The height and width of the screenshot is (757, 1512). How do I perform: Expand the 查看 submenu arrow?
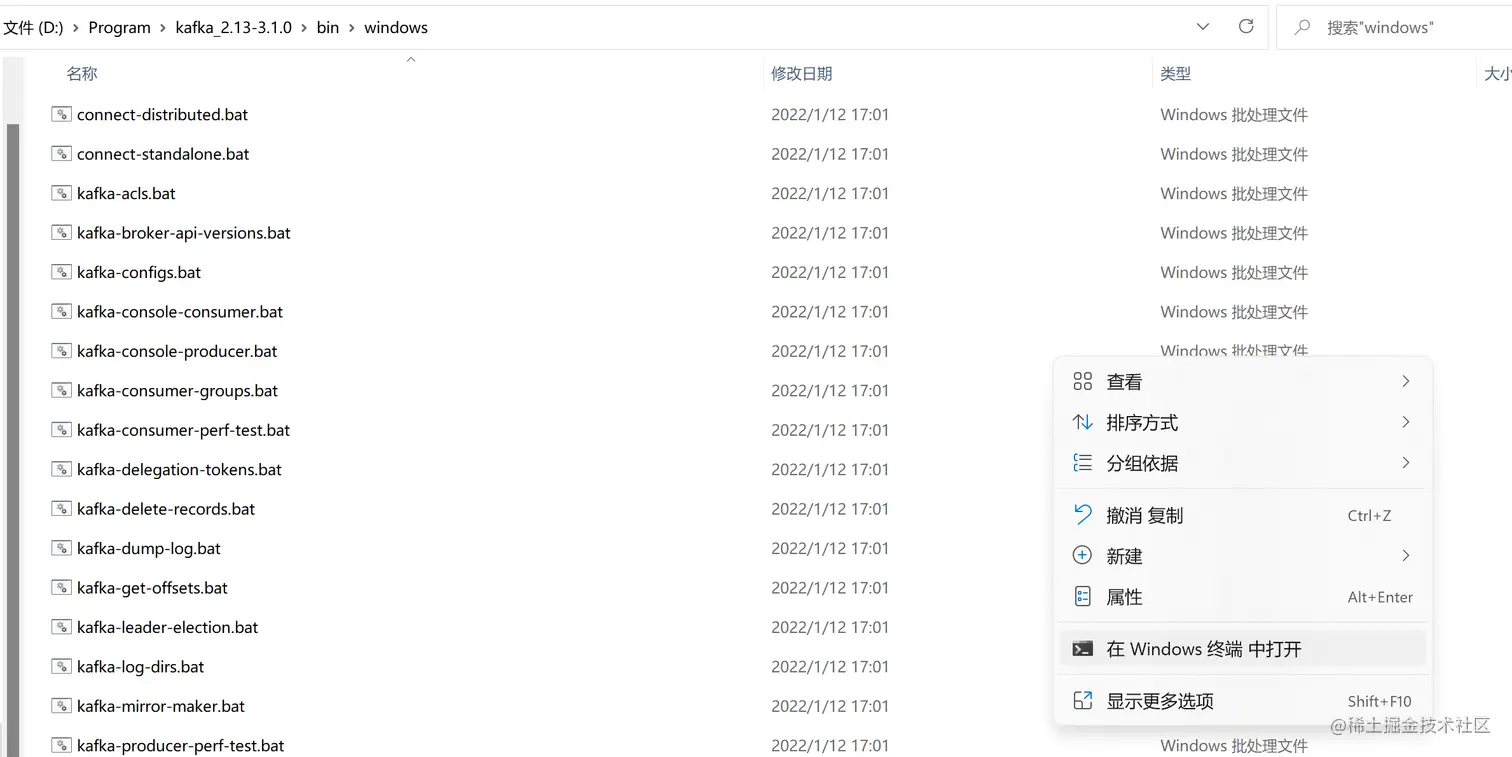pyautogui.click(x=1406, y=381)
